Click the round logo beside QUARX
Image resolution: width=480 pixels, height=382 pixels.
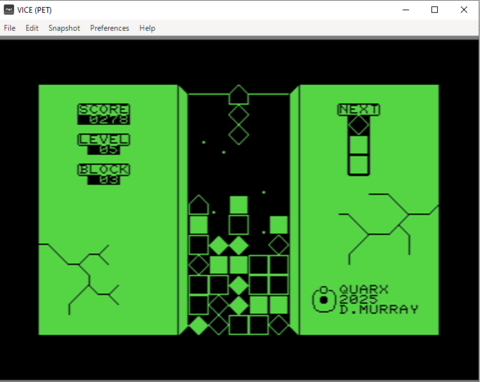(323, 299)
